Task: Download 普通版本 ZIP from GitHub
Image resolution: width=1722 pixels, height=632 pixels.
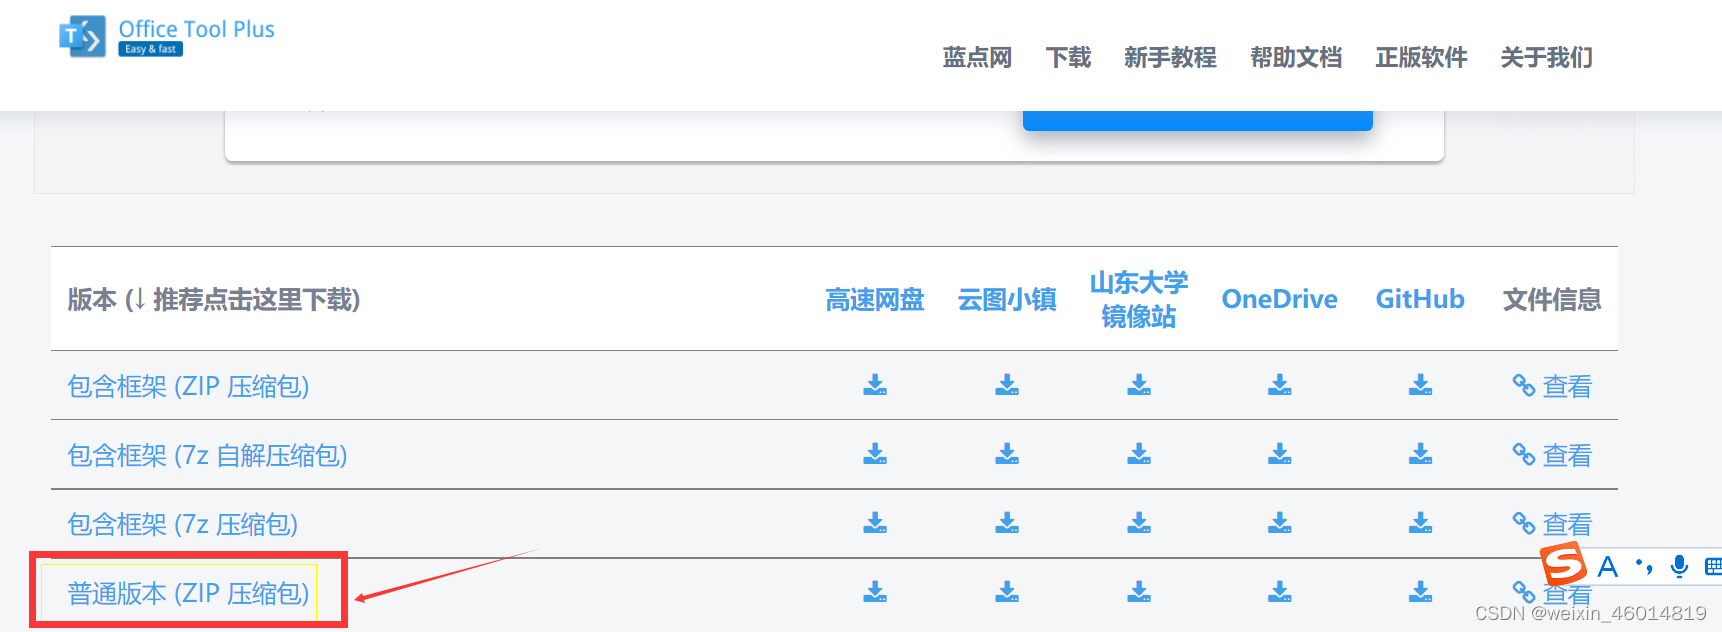Action: [x=1421, y=592]
